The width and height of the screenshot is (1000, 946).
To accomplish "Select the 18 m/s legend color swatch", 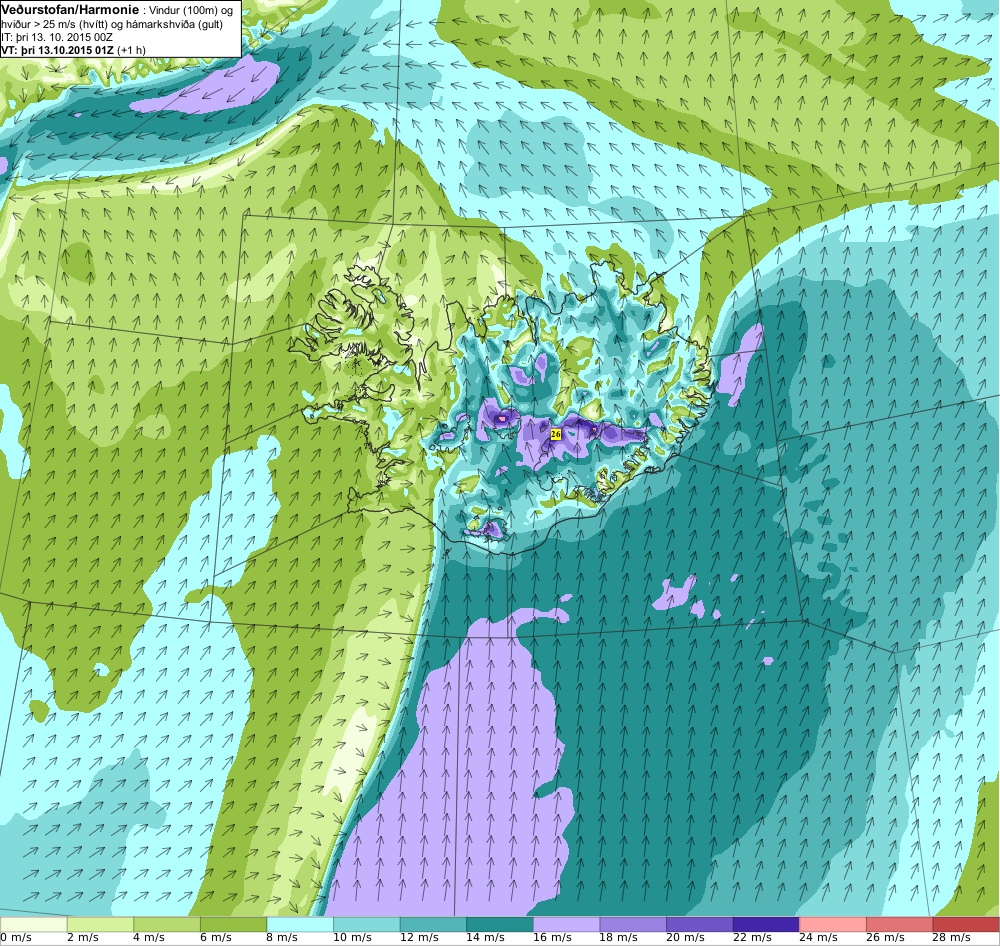I will 633,924.
